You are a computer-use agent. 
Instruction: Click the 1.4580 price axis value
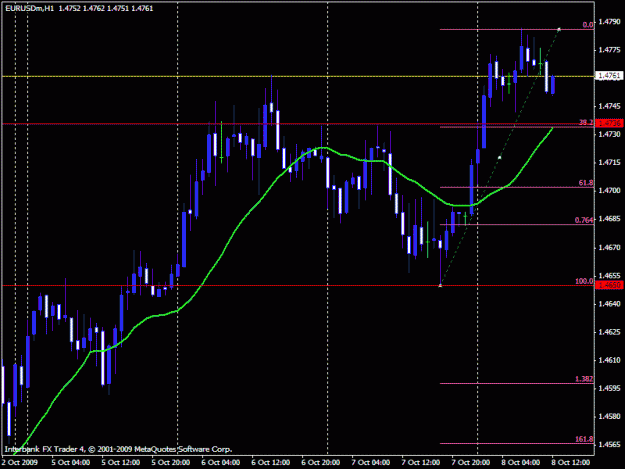pyautogui.click(x=609, y=416)
